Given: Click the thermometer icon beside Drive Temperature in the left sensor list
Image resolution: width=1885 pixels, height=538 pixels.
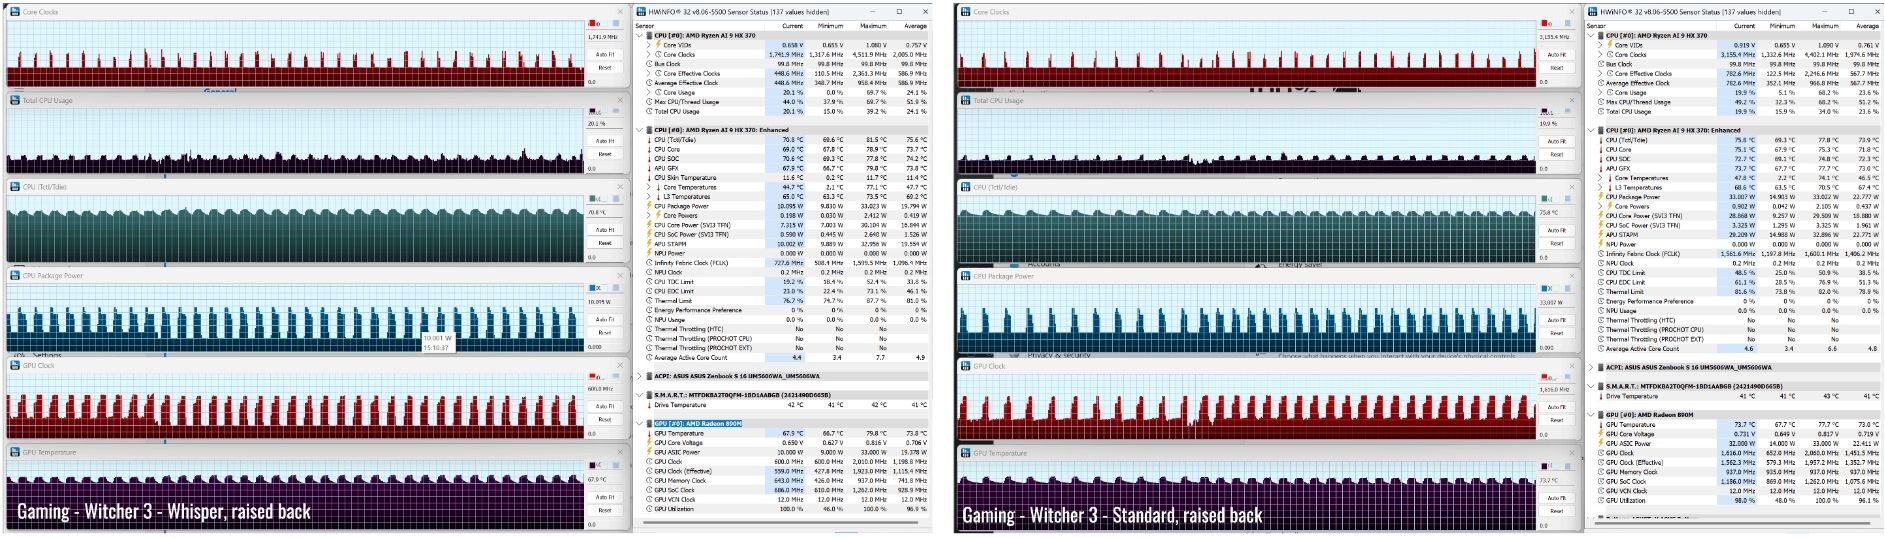Looking at the screenshot, I should pos(649,405).
